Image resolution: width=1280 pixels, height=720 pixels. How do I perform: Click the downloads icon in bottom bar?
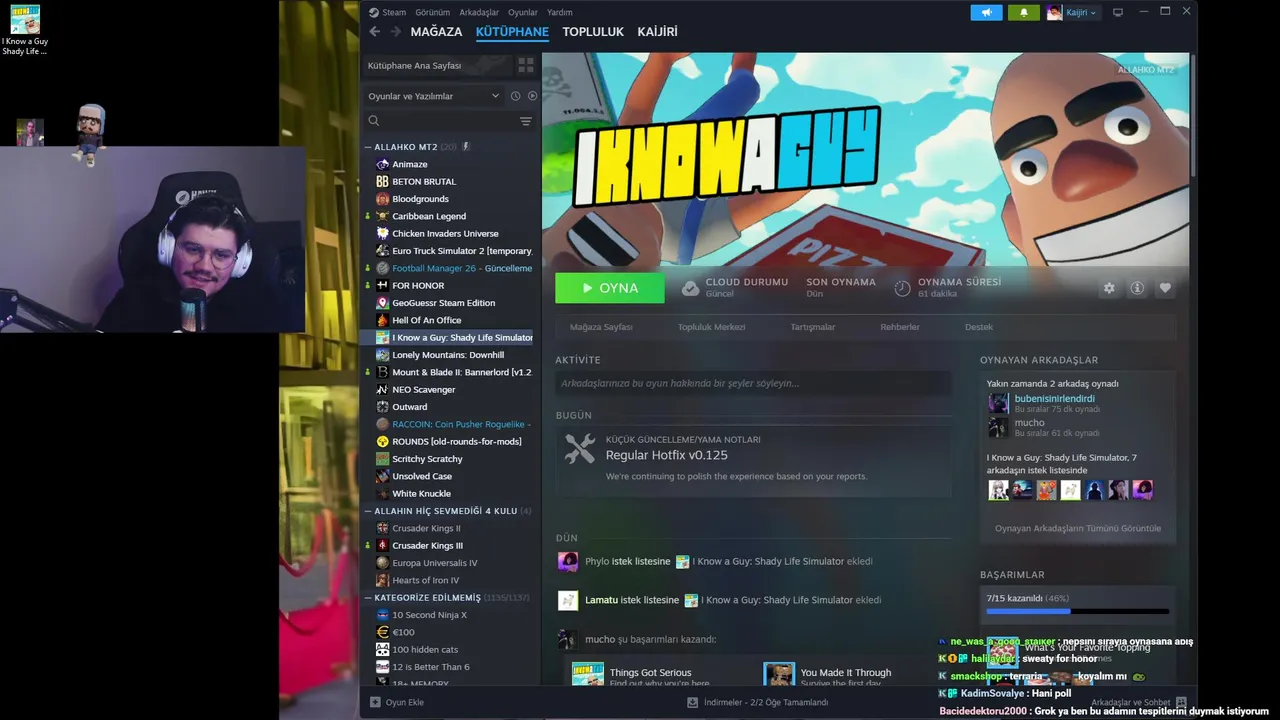(x=692, y=702)
